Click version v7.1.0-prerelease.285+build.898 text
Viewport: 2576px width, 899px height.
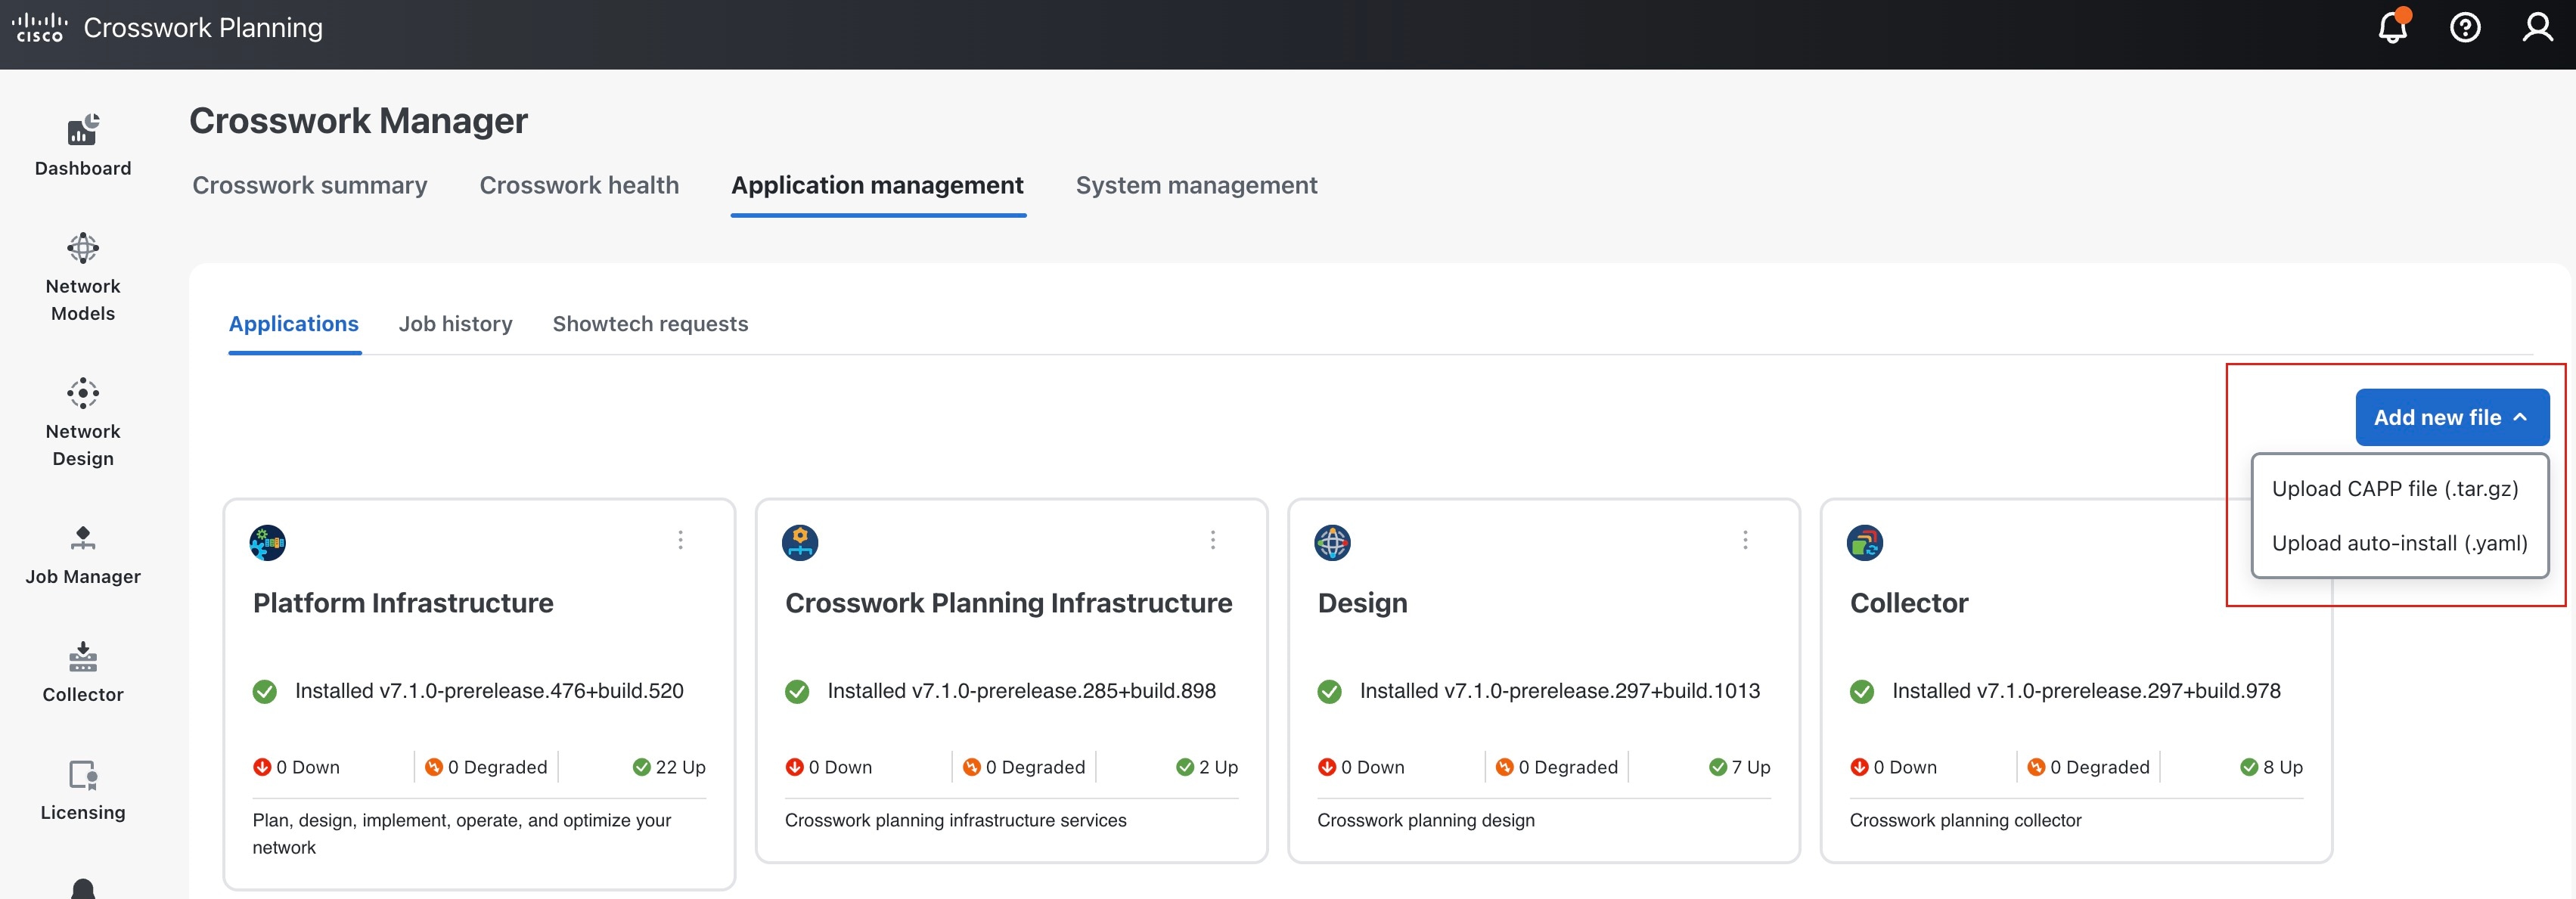click(1063, 691)
